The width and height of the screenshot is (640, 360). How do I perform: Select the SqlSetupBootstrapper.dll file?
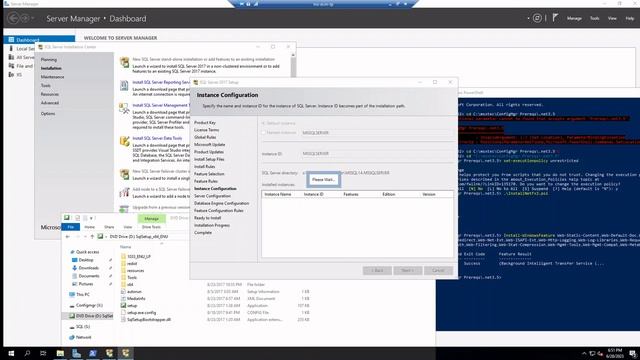[146, 320]
